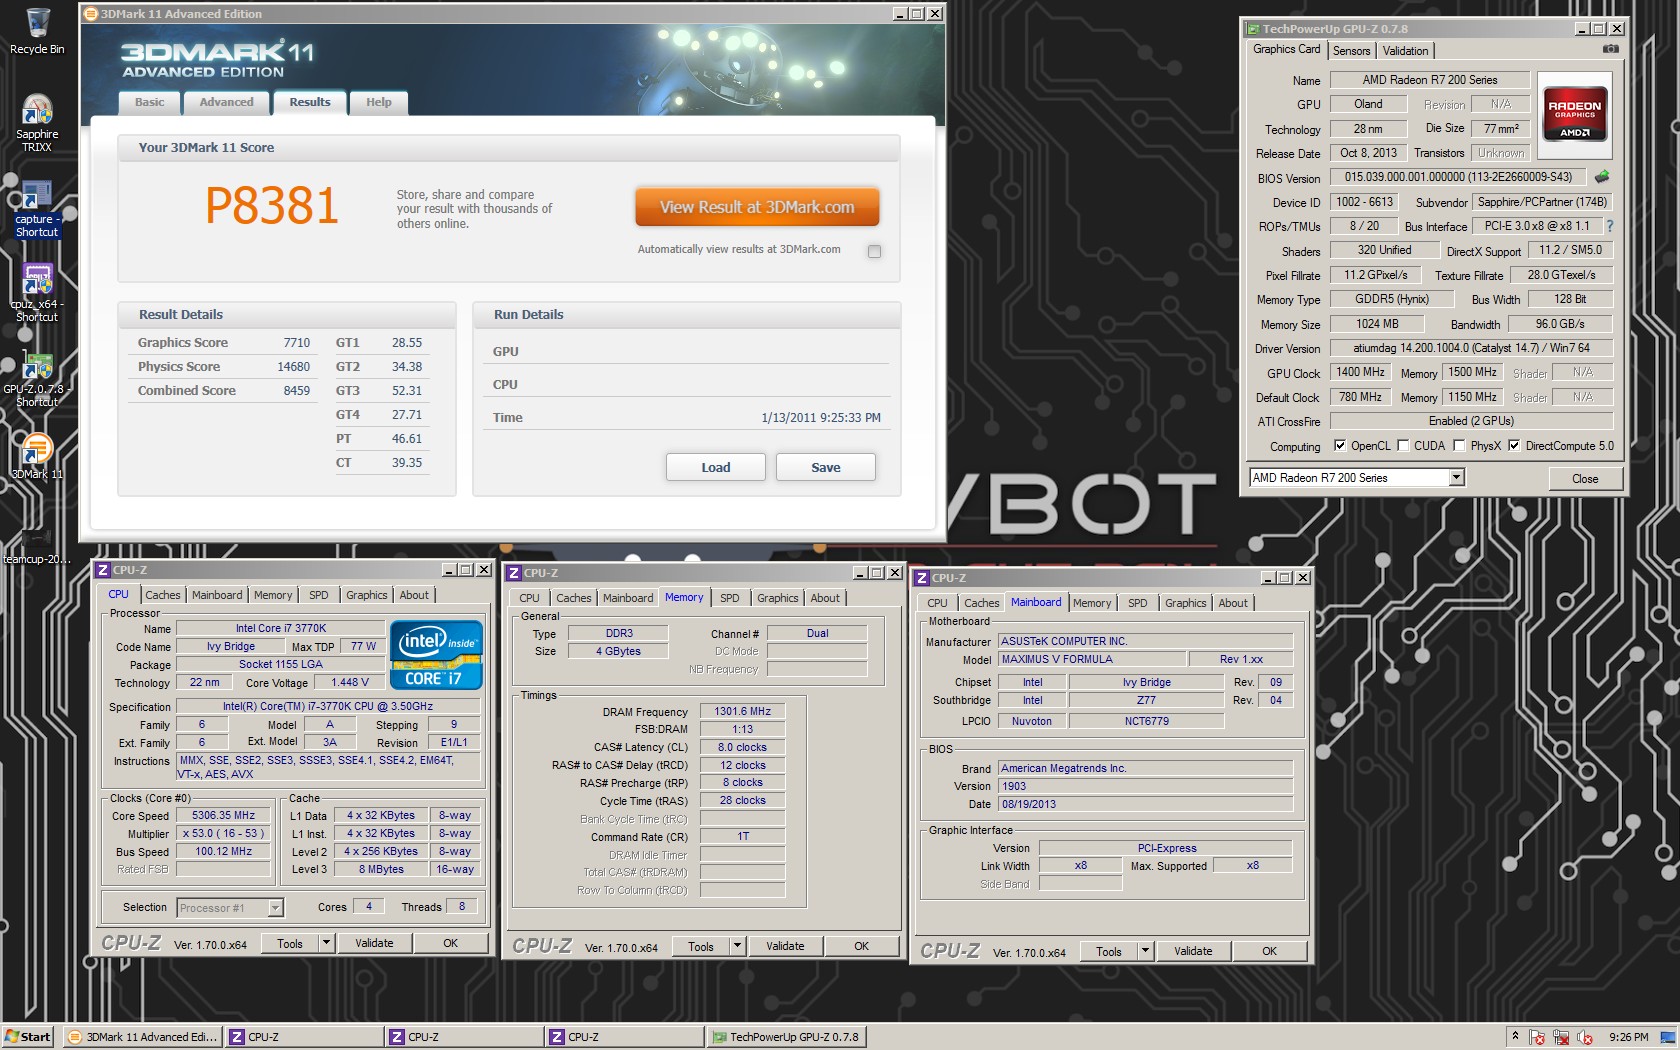Toggle the DirectCompute 5.0 checkbox
This screenshot has width=1680, height=1050.
[x=1514, y=446]
